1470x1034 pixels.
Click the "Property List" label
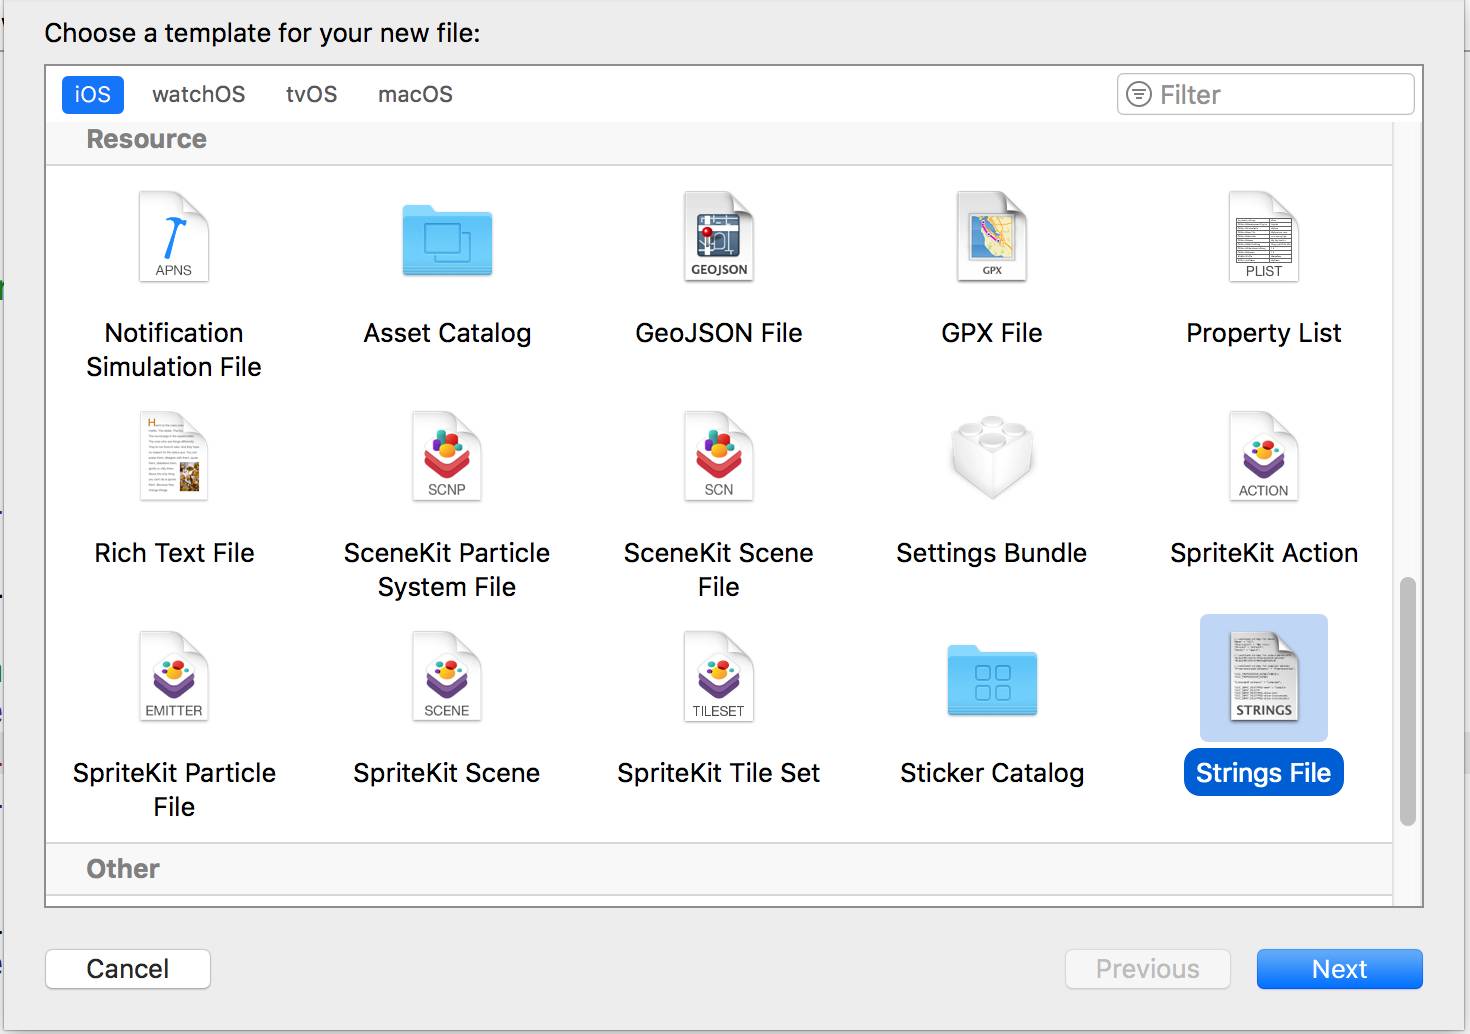pyautogui.click(x=1264, y=333)
